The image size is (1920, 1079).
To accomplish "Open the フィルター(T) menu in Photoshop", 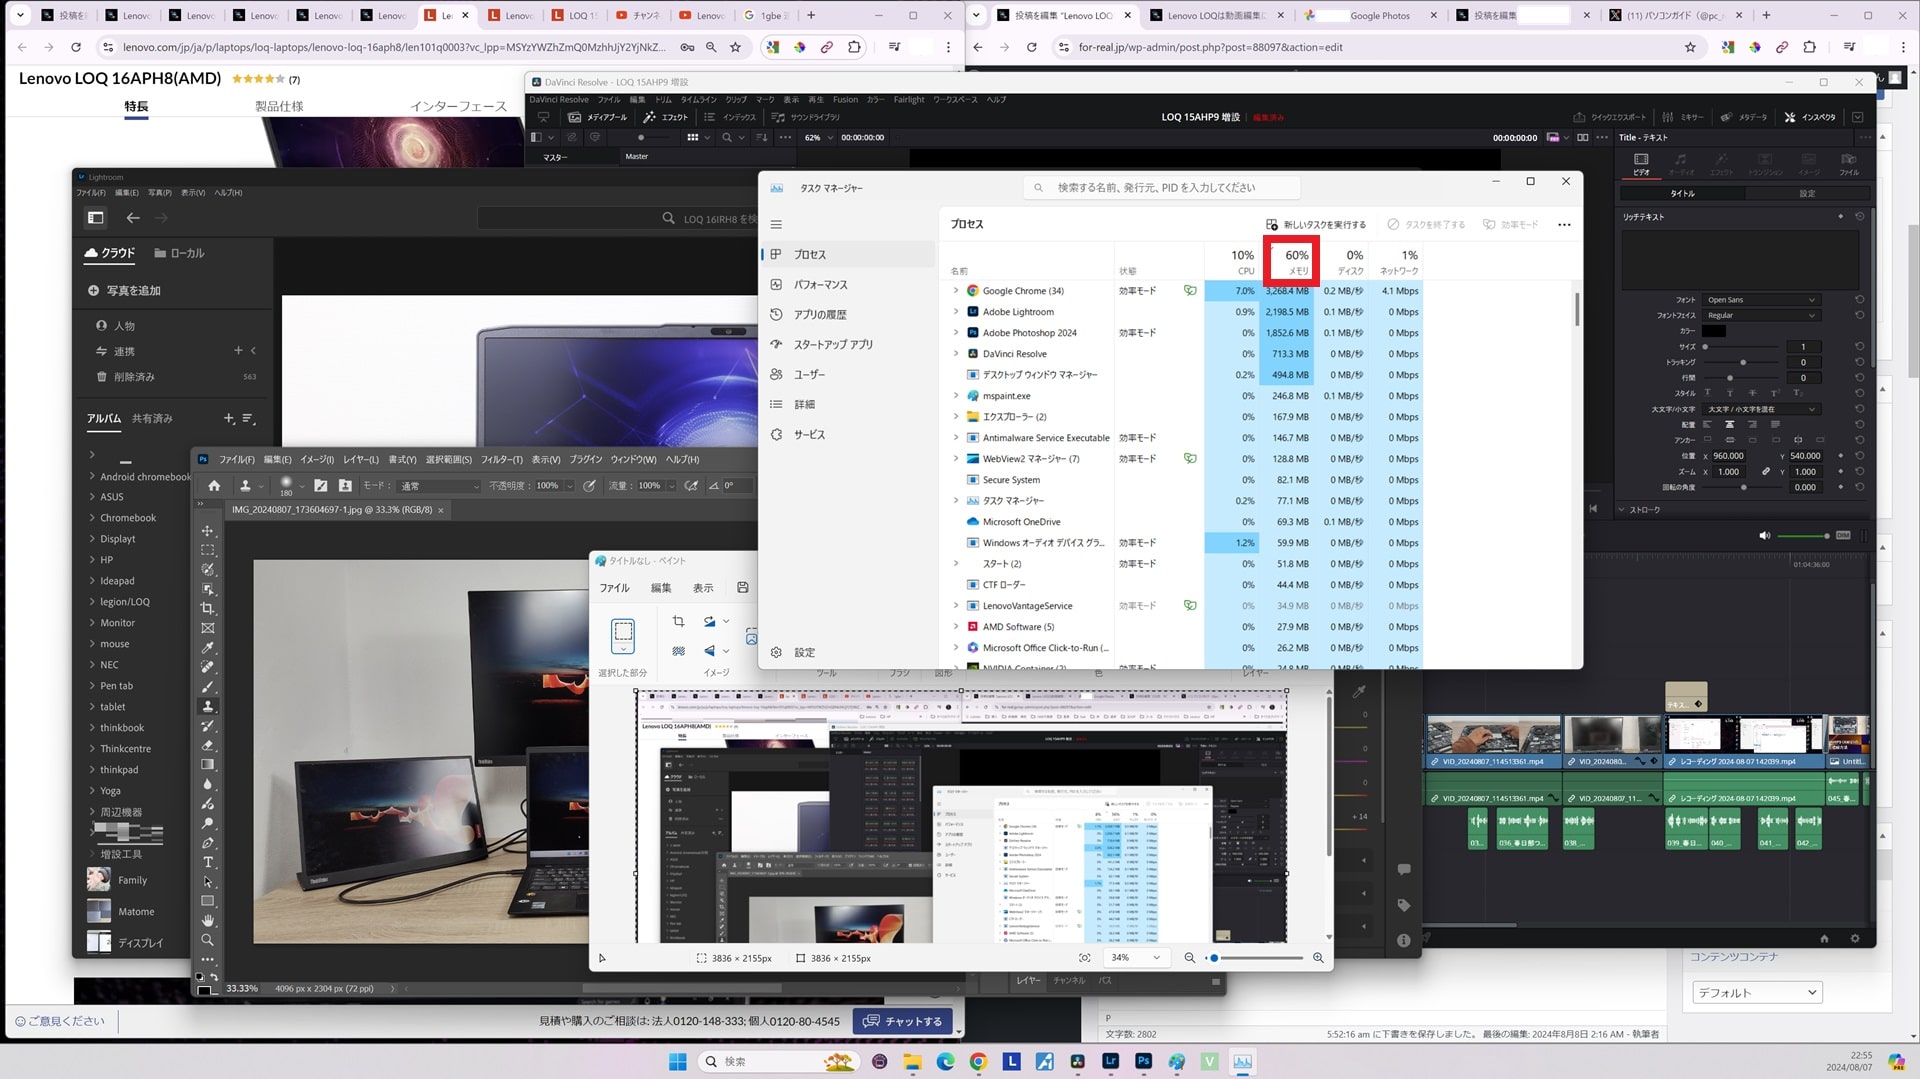I will pos(501,460).
